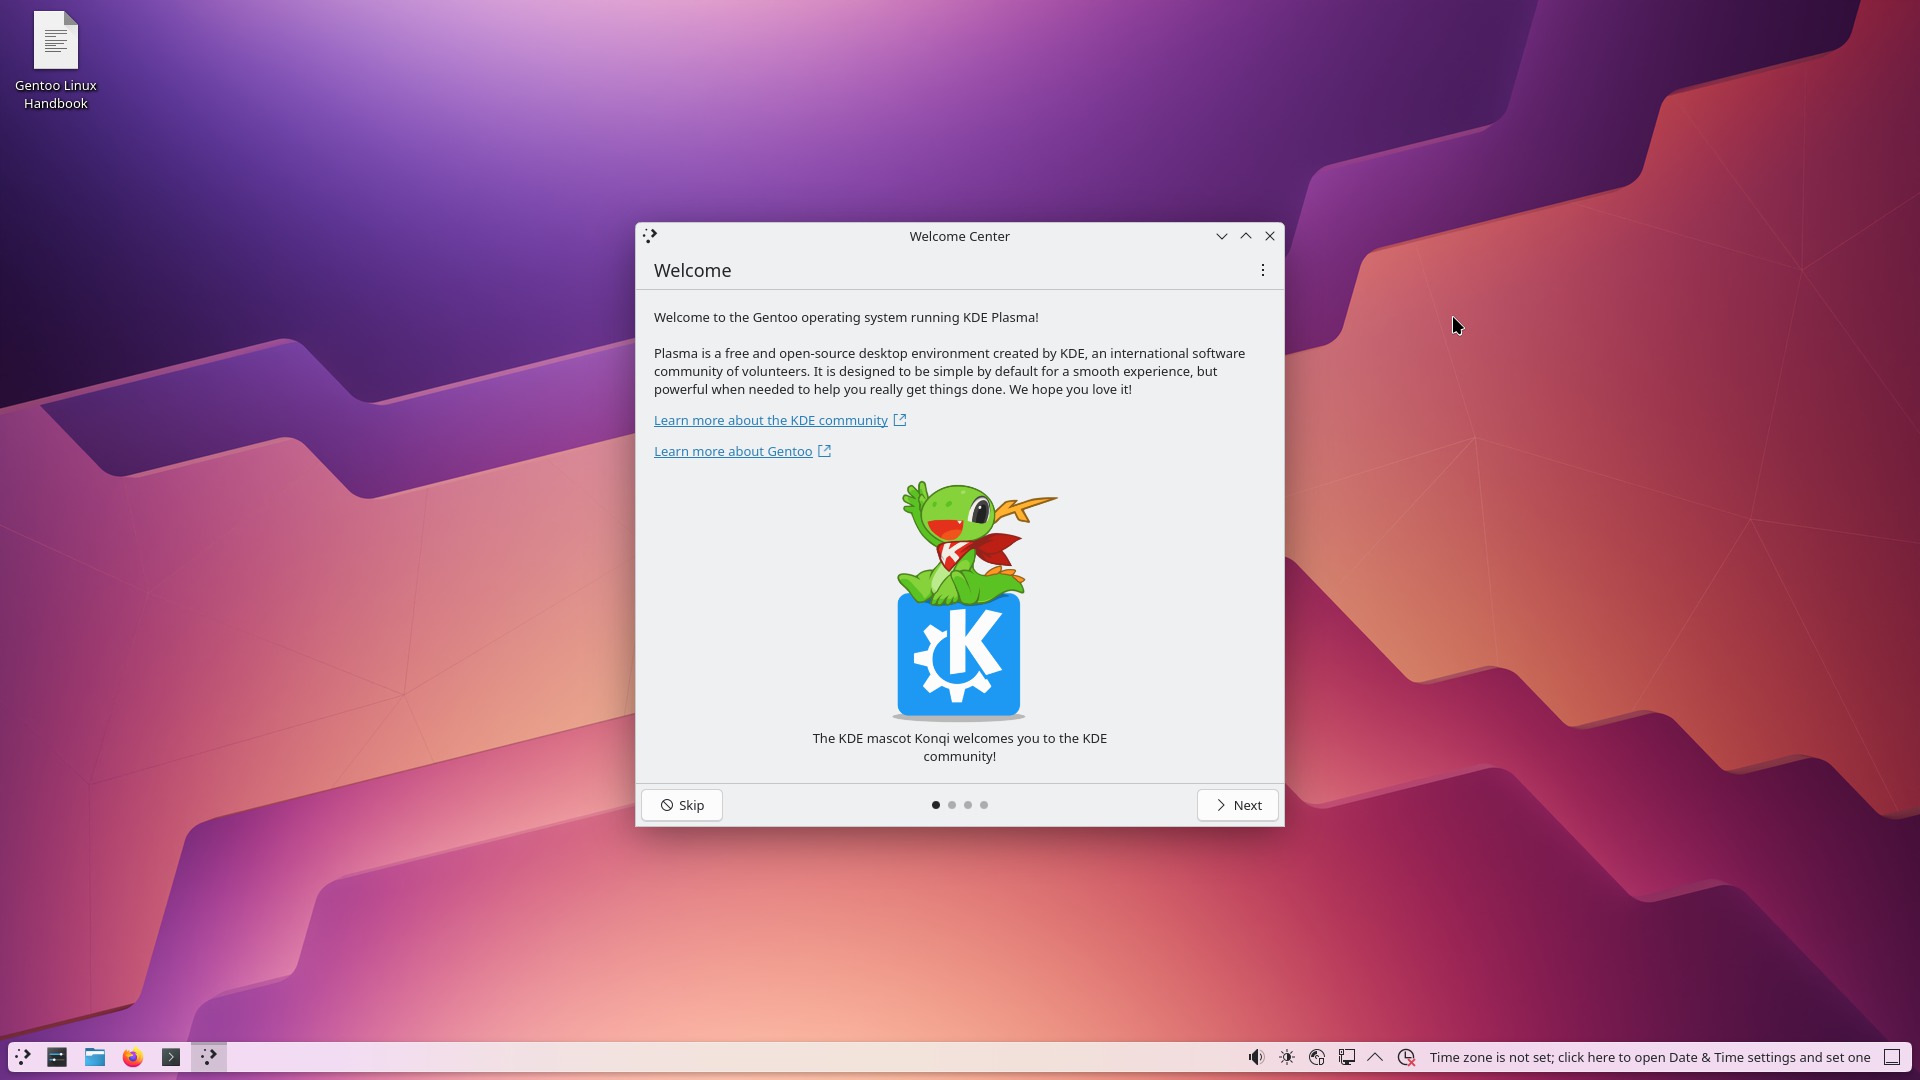Click the Konqi mascot image
1920x1080 pixels.
point(960,600)
